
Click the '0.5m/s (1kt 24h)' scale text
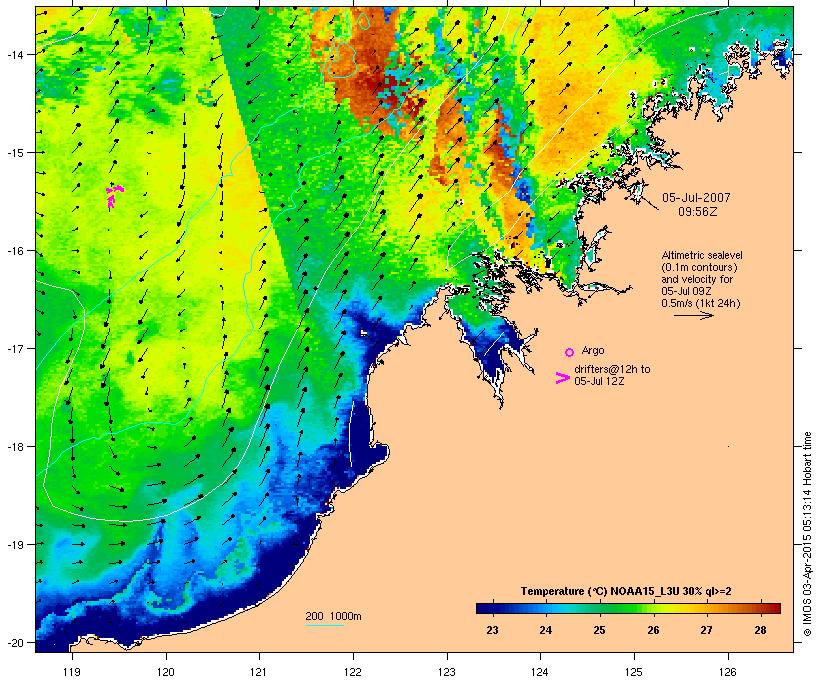point(701,303)
